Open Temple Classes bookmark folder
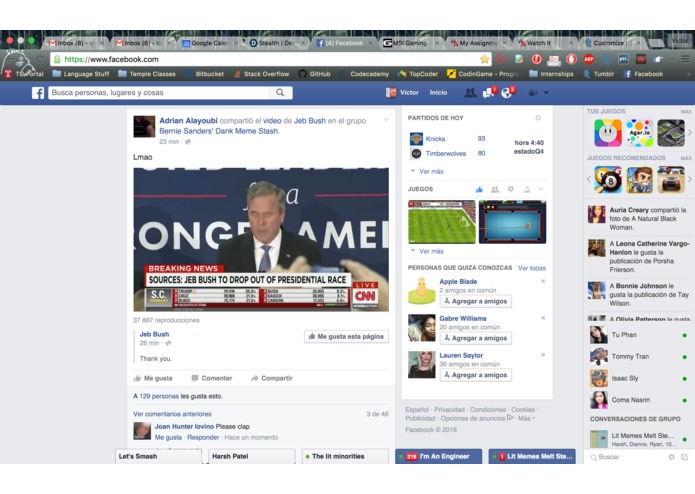This screenshot has height=494, width=695. coord(147,74)
